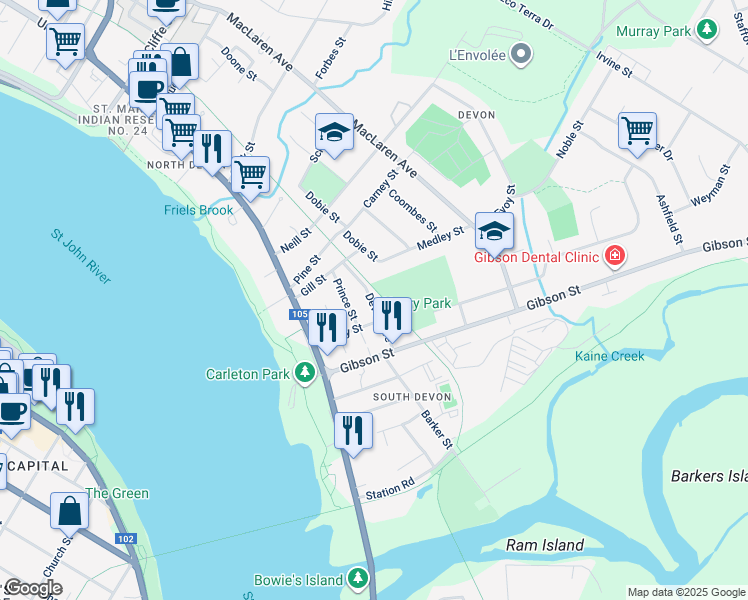
Task: Select the restaurant marker left of Gibson St
Action: [327, 329]
